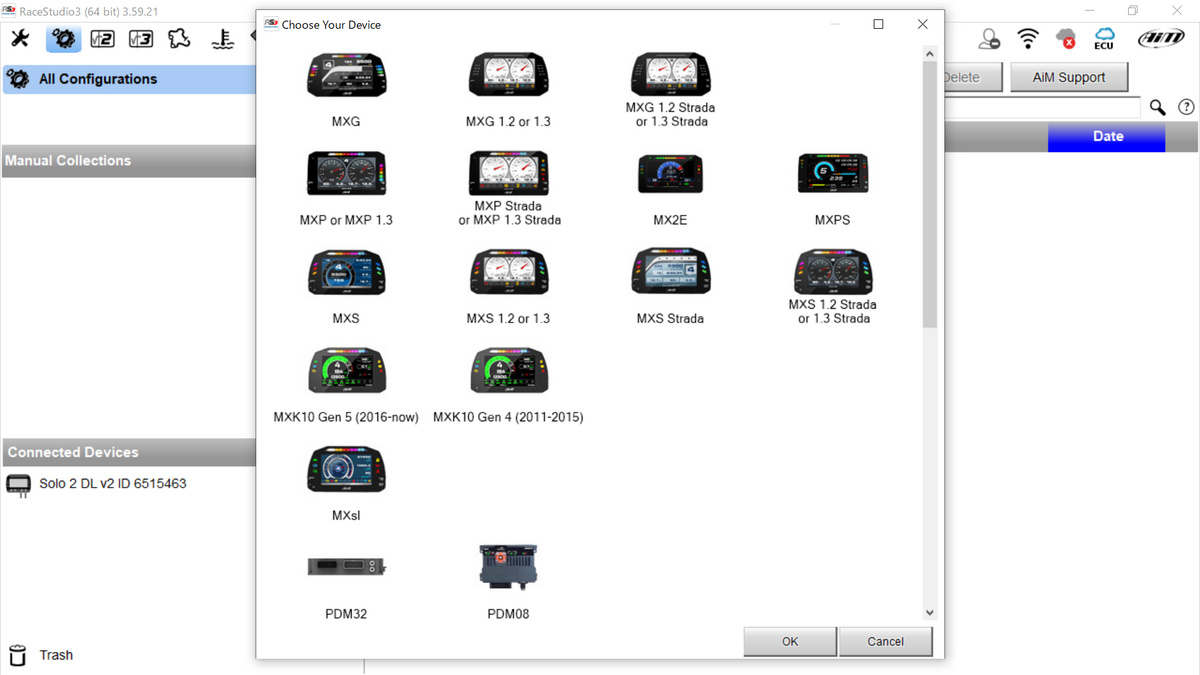Choose the MXS 1.2 or 1.3 device
Viewport: 1200px width, 675px height.
[508, 272]
